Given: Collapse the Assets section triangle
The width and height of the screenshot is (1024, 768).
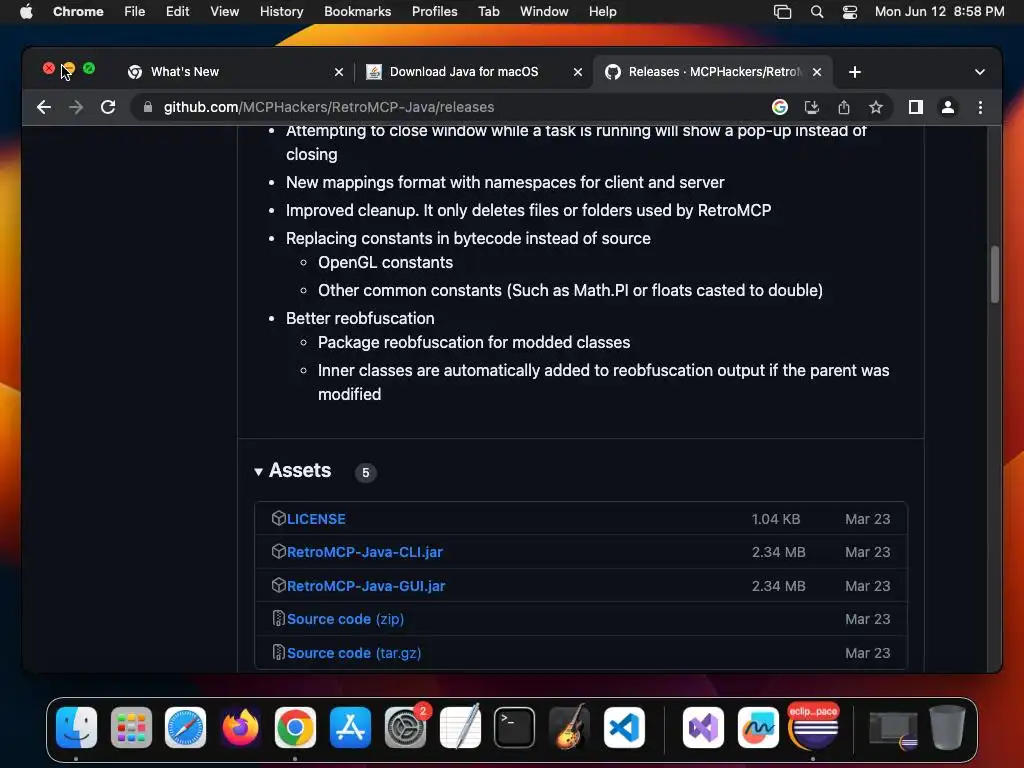Looking at the screenshot, I should (x=259, y=472).
